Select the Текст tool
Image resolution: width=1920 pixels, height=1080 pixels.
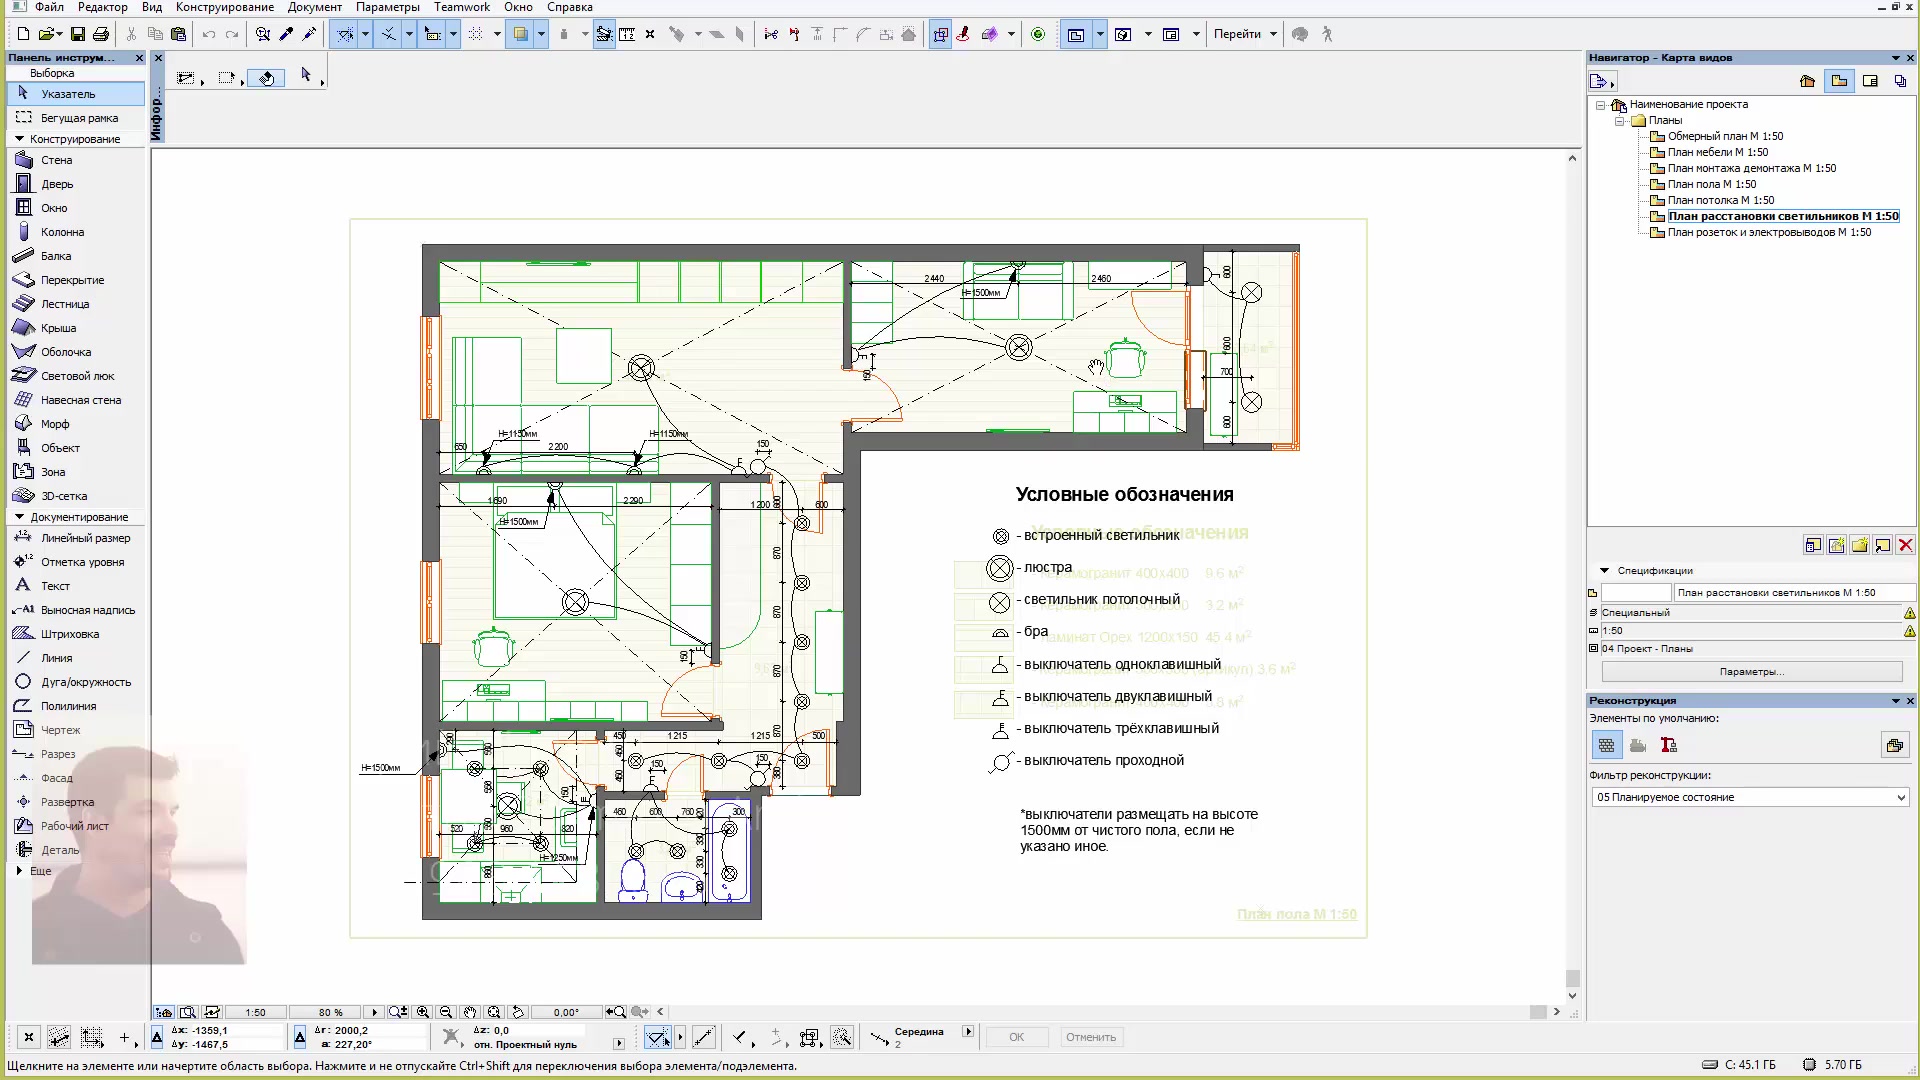click(x=75, y=586)
